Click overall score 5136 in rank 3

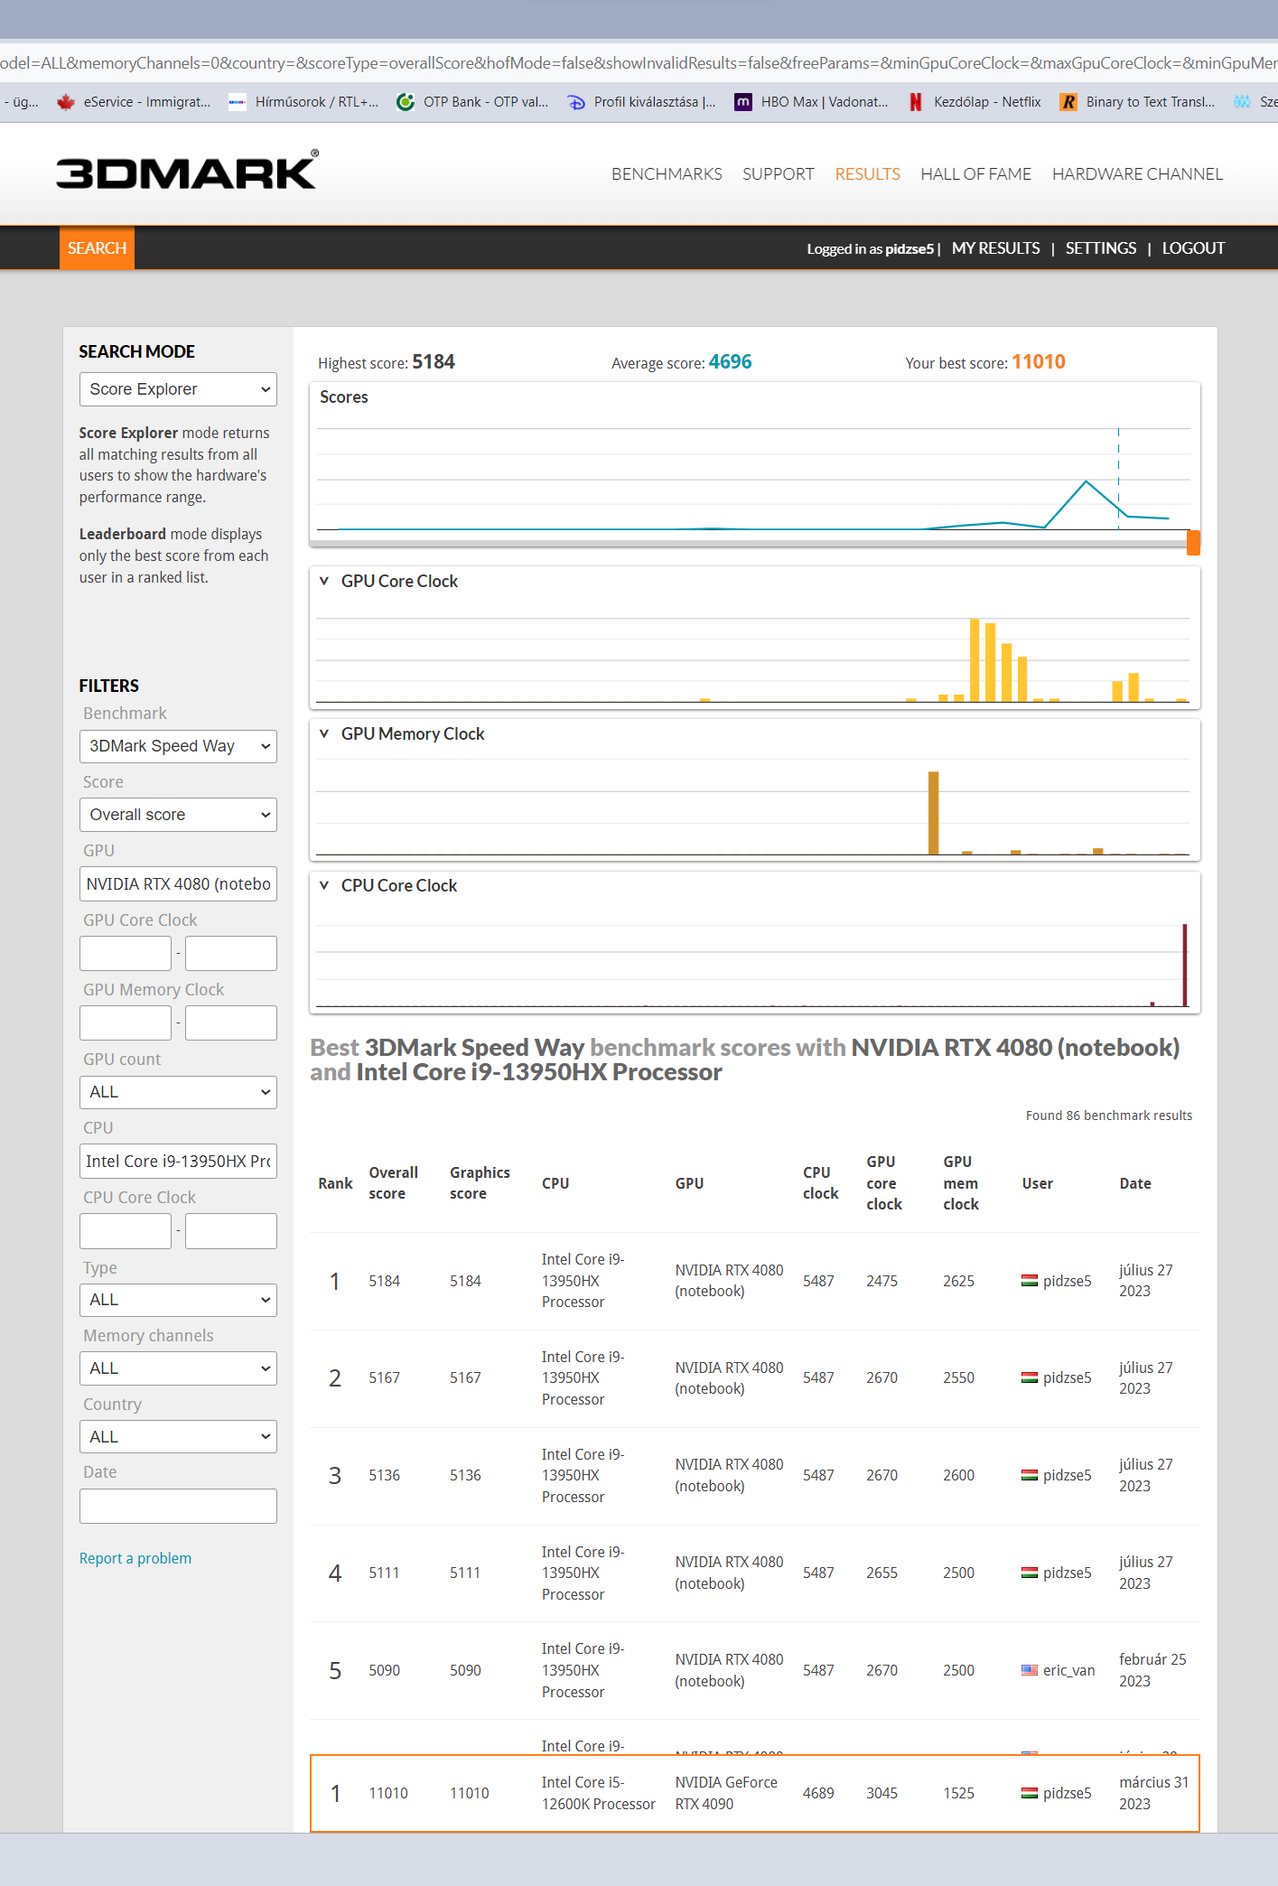(x=384, y=1475)
